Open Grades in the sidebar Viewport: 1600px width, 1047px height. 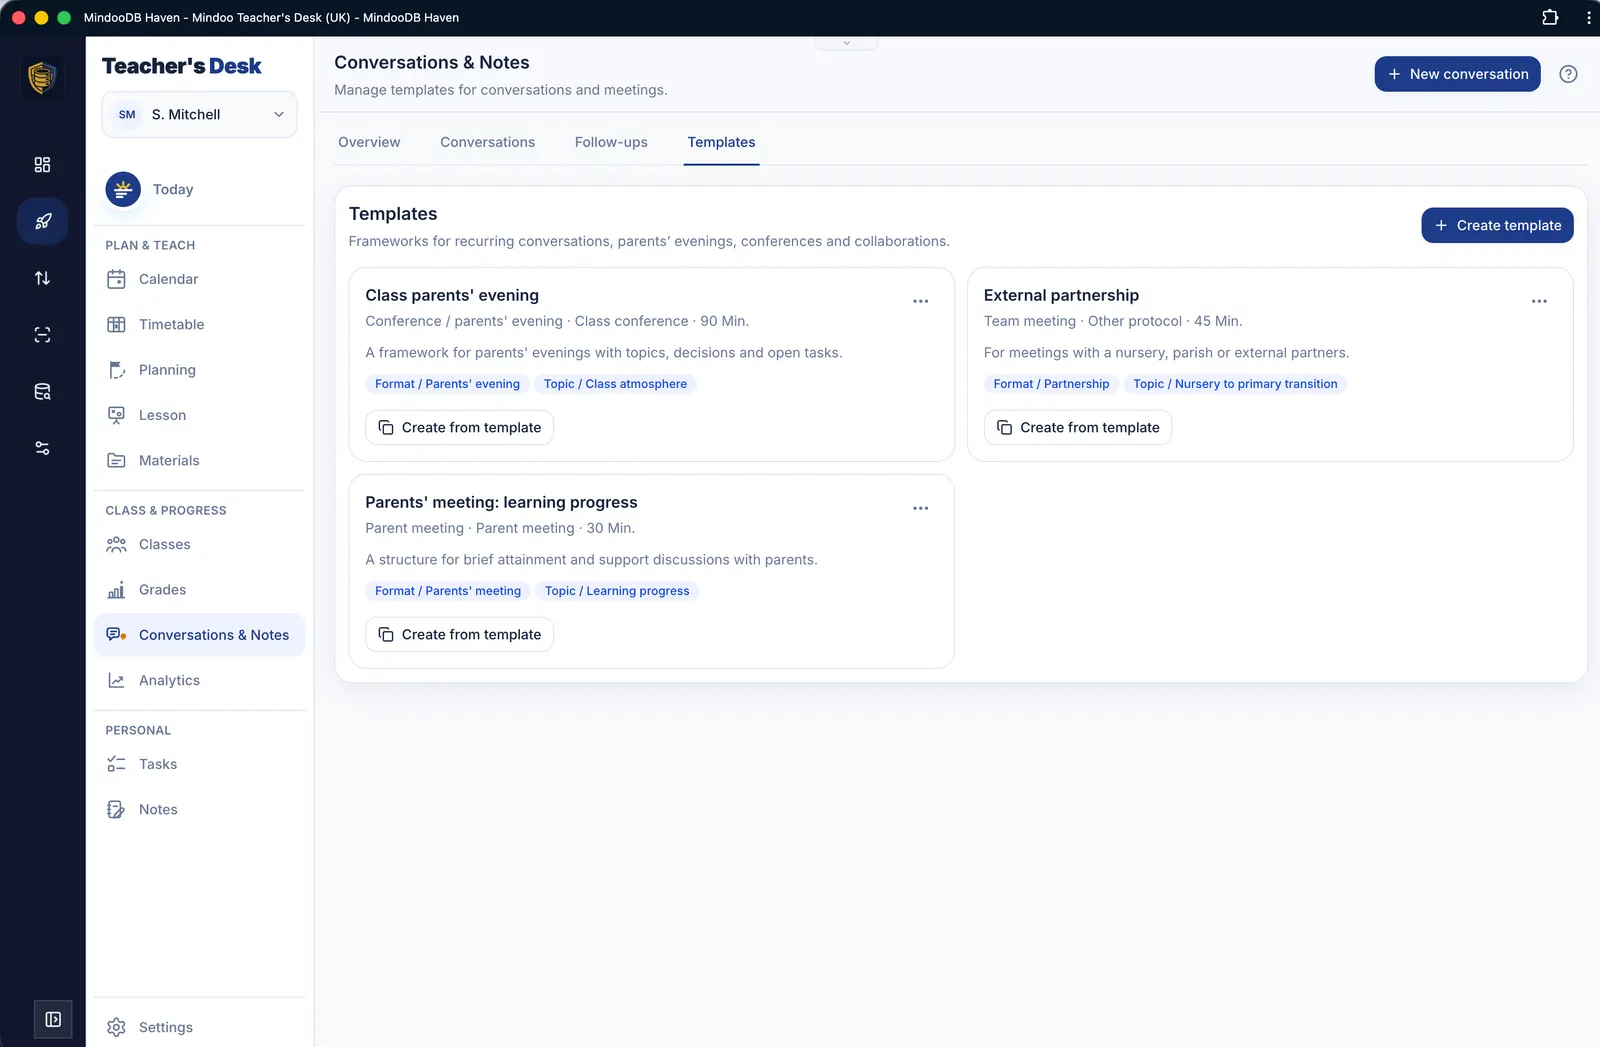point(200,590)
